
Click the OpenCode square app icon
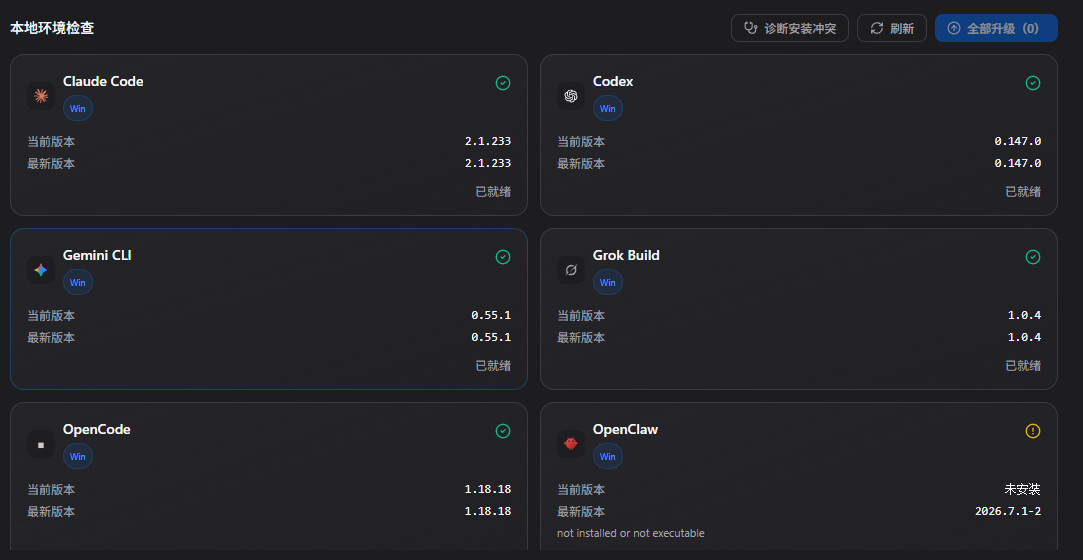pyautogui.click(x=41, y=444)
